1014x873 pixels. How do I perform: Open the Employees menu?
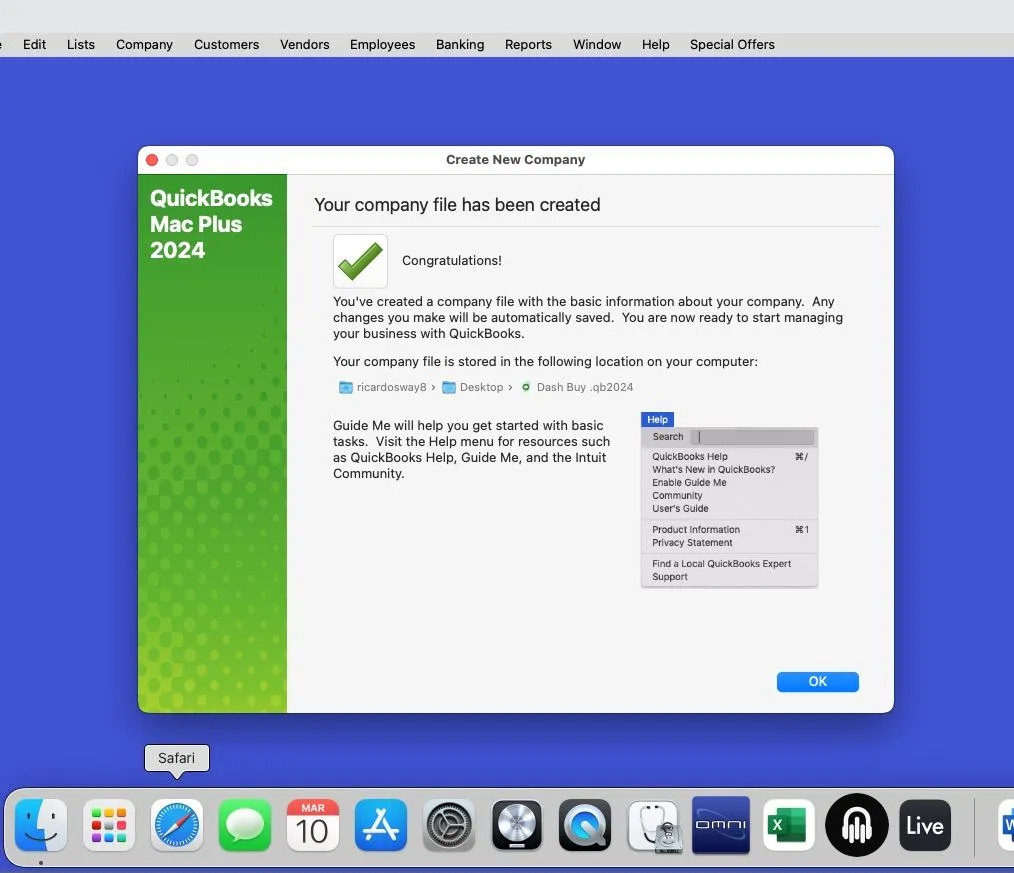(x=382, y=45)
